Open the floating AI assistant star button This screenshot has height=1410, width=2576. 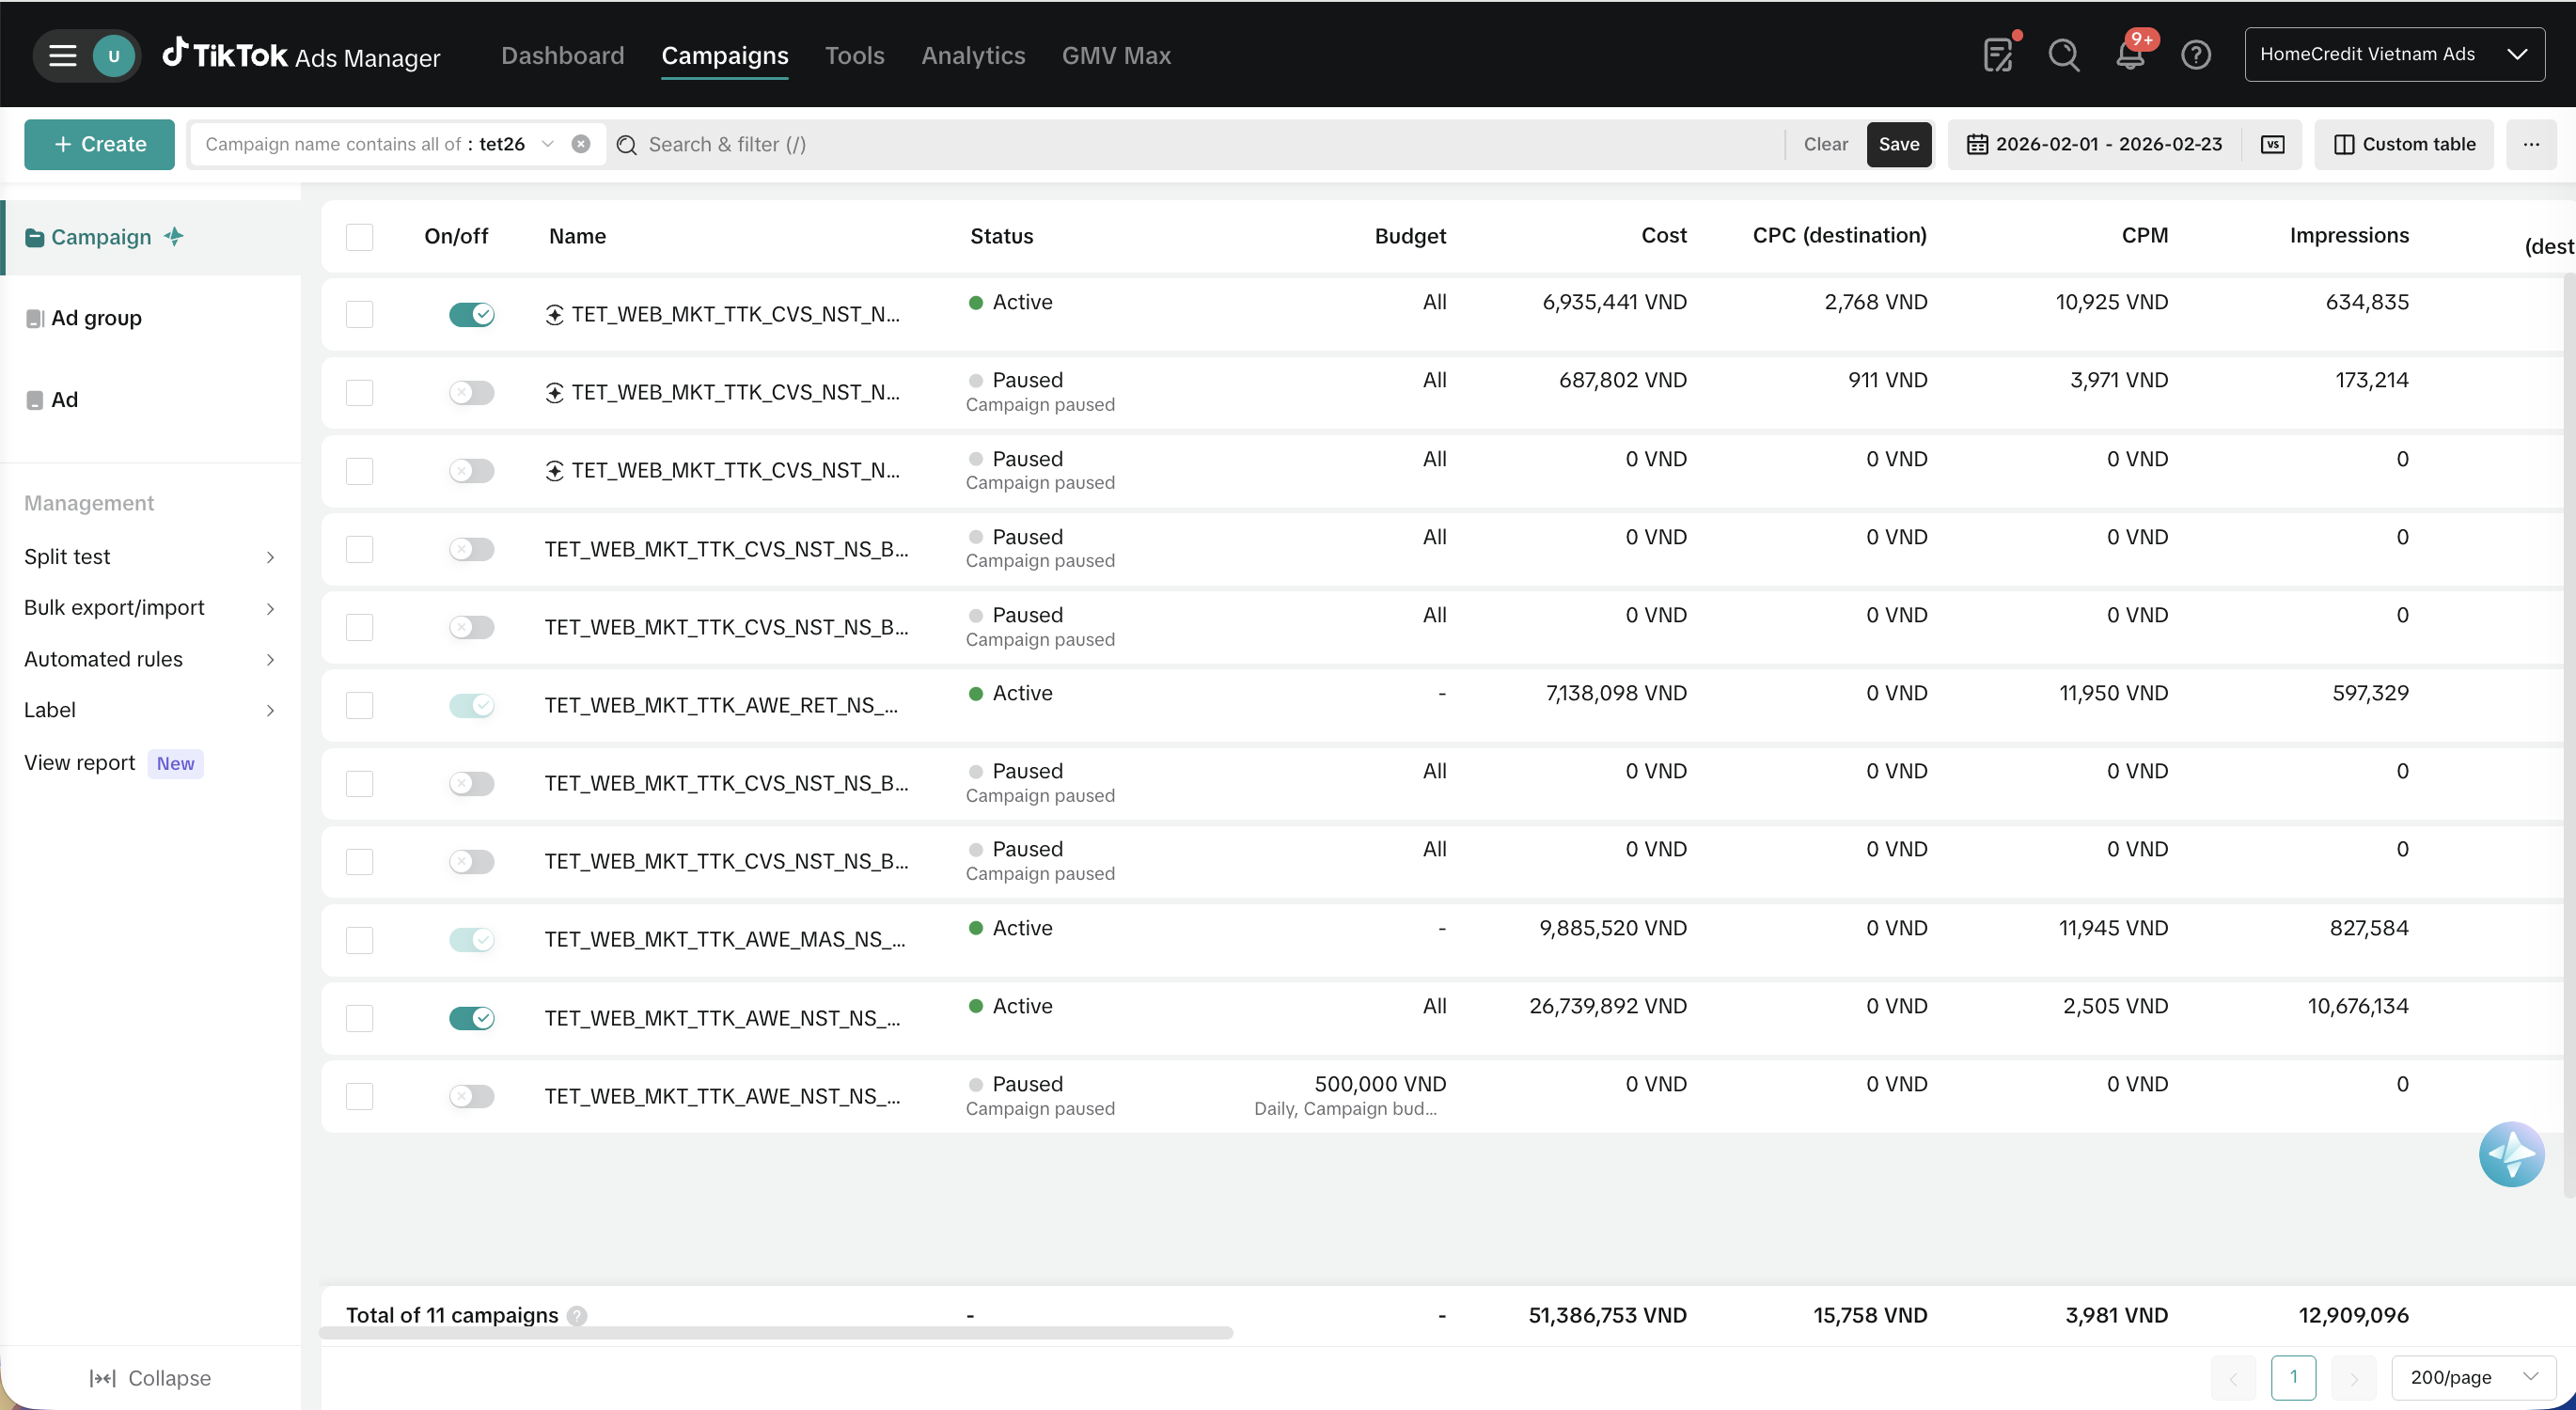point(2510,1154)
